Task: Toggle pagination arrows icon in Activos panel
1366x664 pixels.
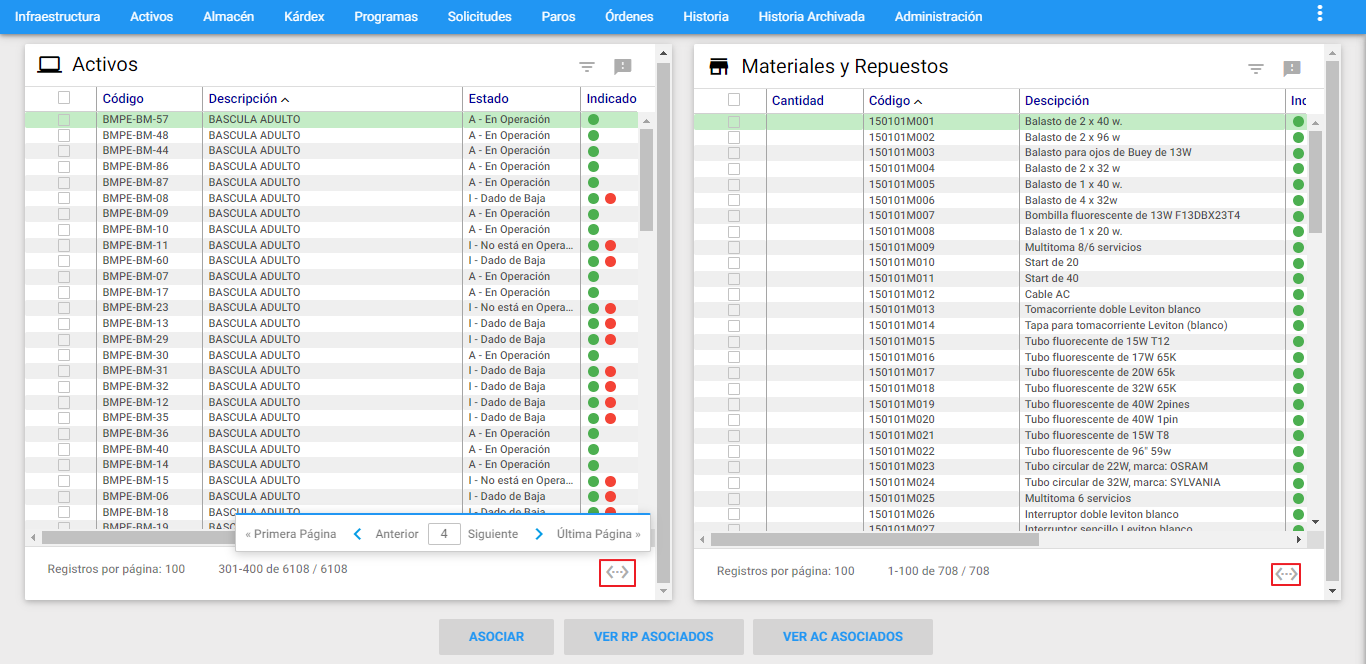Action: click(x=618, y=573)
